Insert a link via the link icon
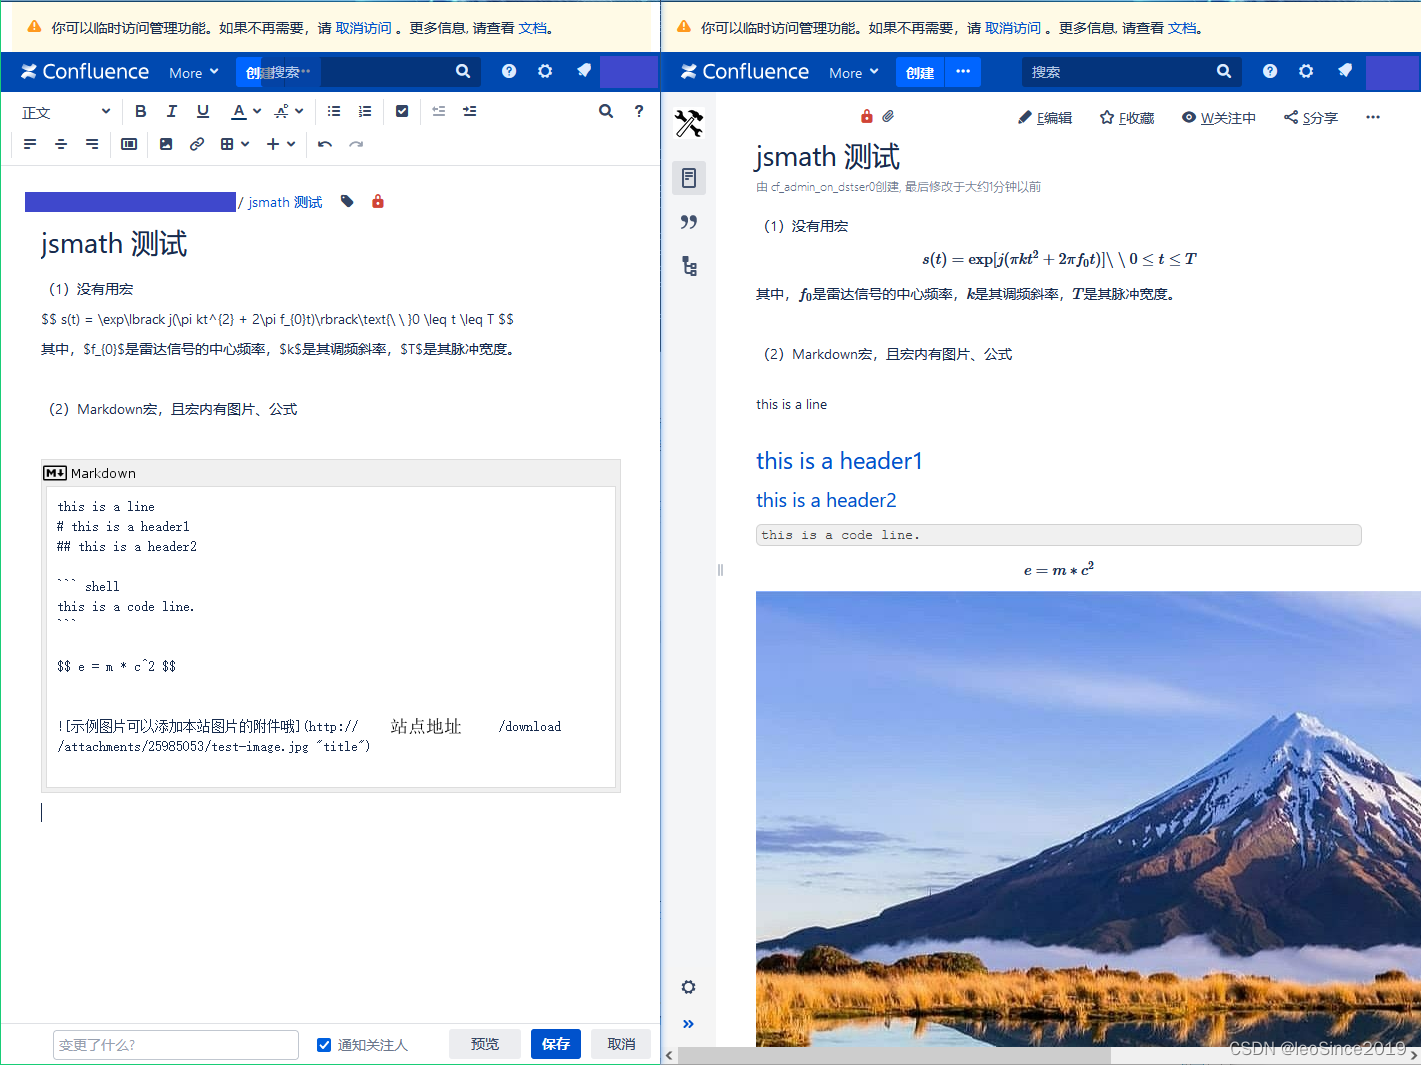Image resolution: width=1421 pixels, height=1065 pixels. point(197,144)
